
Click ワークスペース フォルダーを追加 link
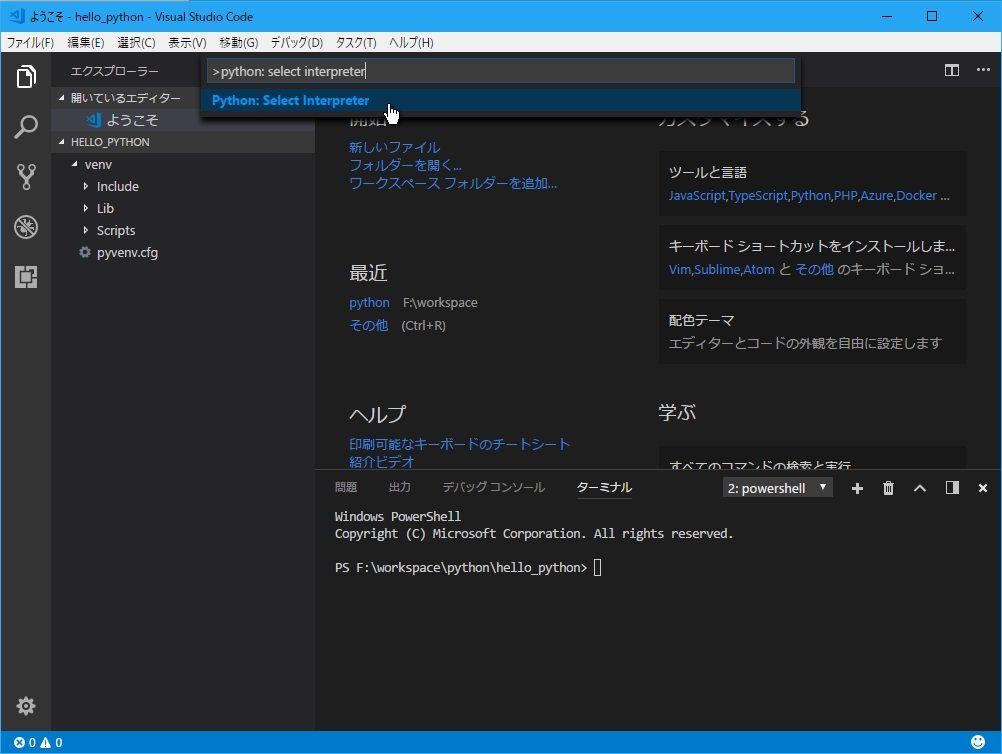click(453, 183)
